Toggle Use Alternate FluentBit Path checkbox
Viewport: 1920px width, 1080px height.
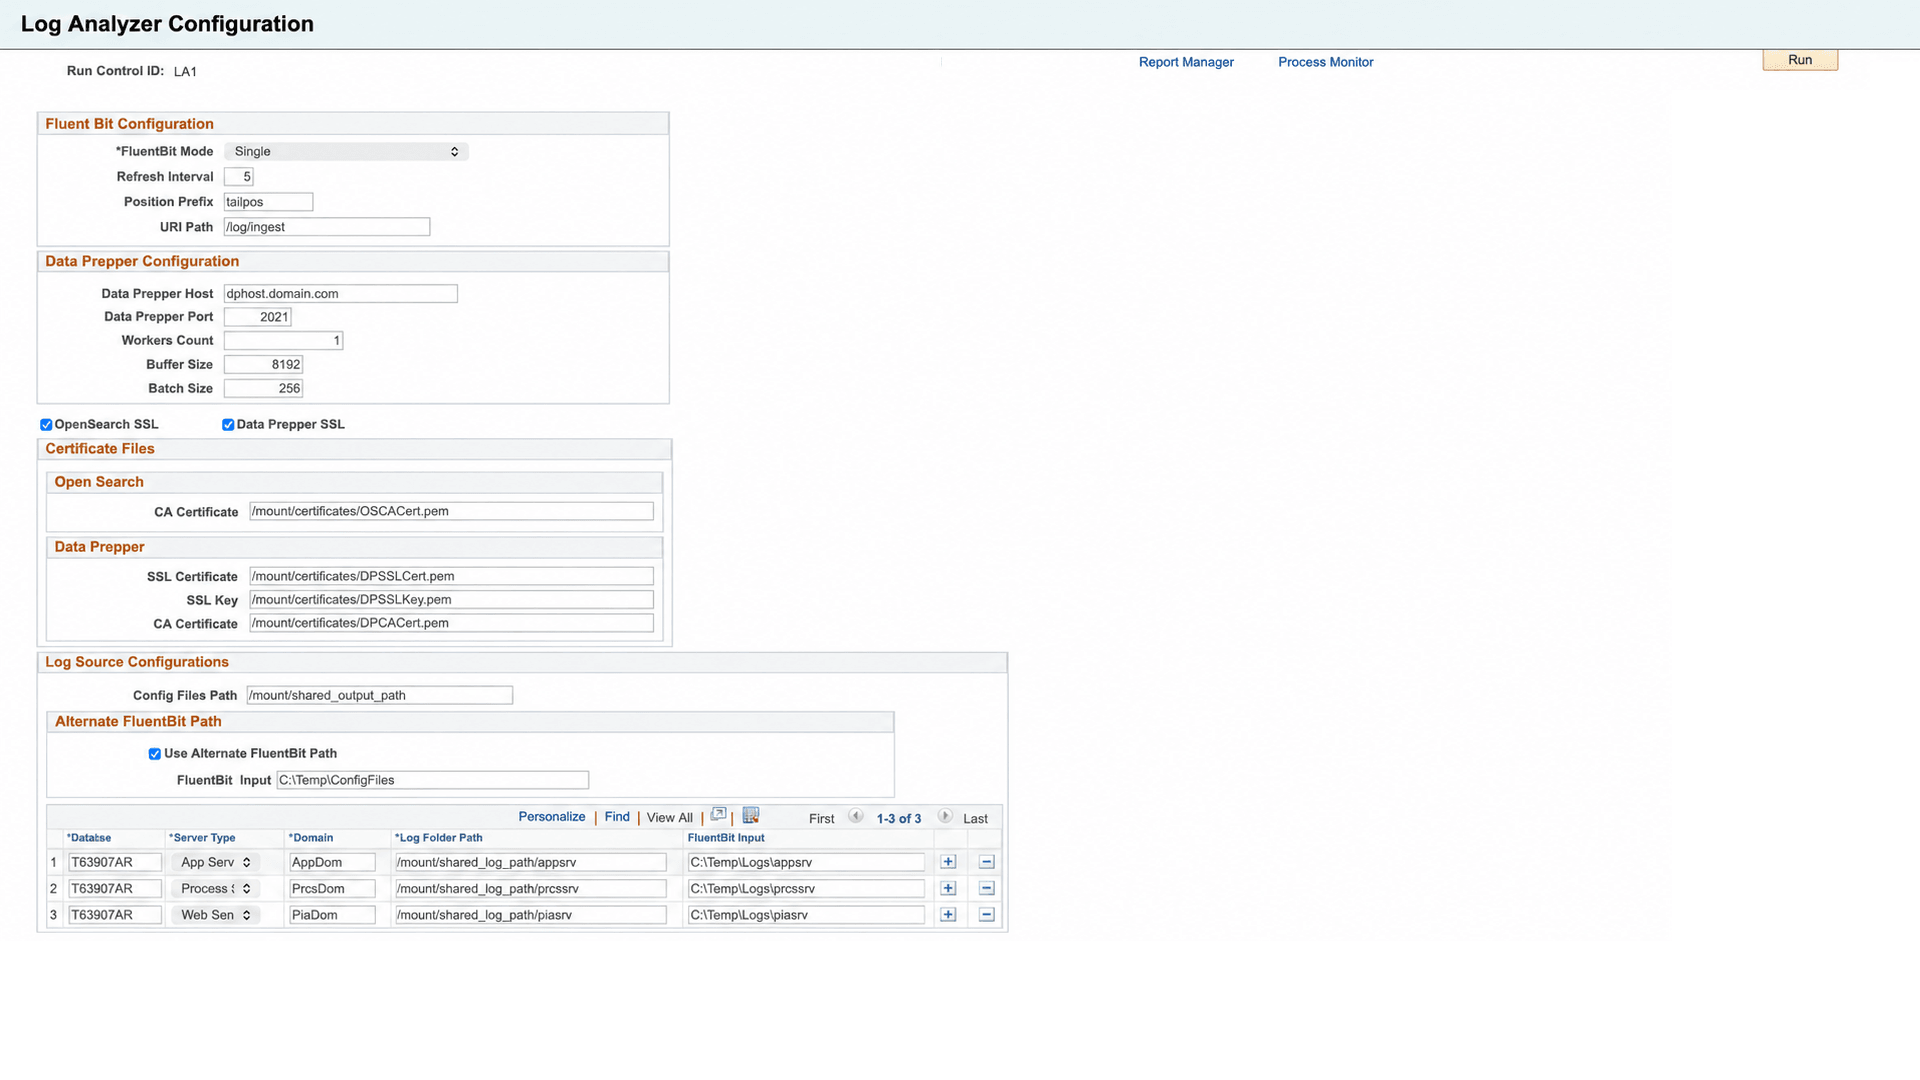click(155, 754)
